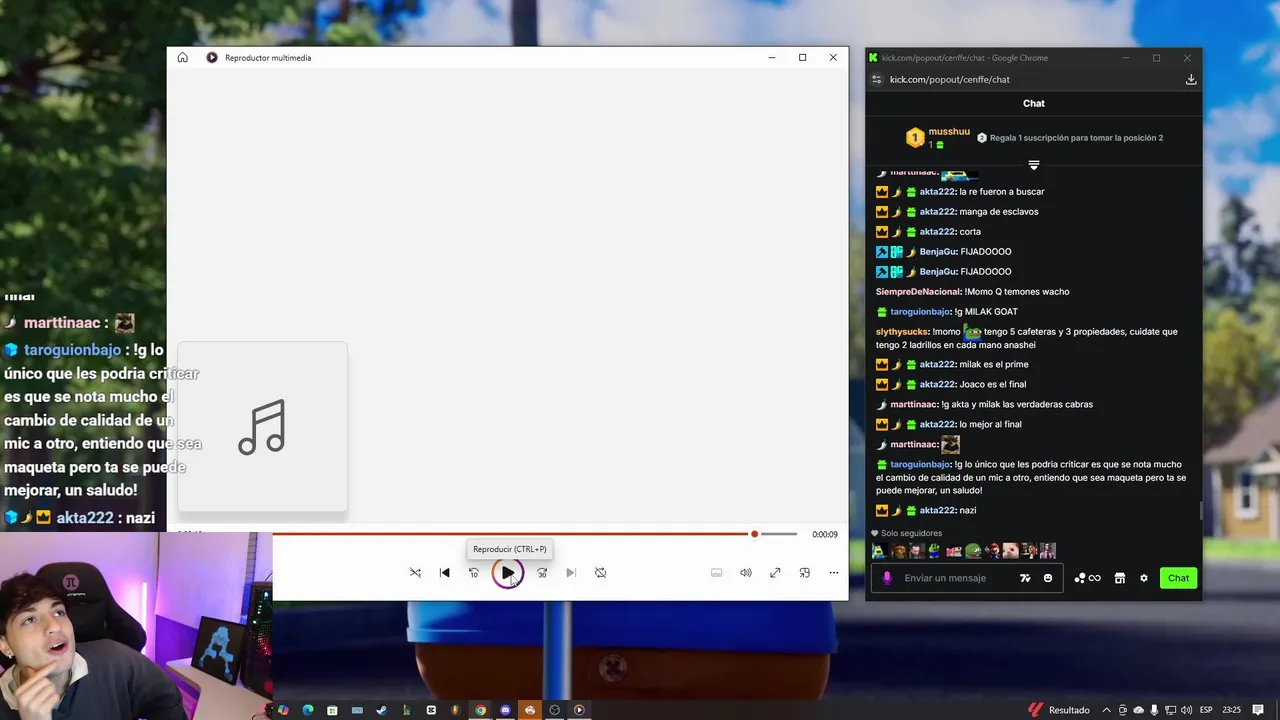Click the red seek bar handle
Image resolution: width=1280 pixels, height=720 pixels.
tap(754, 534)
